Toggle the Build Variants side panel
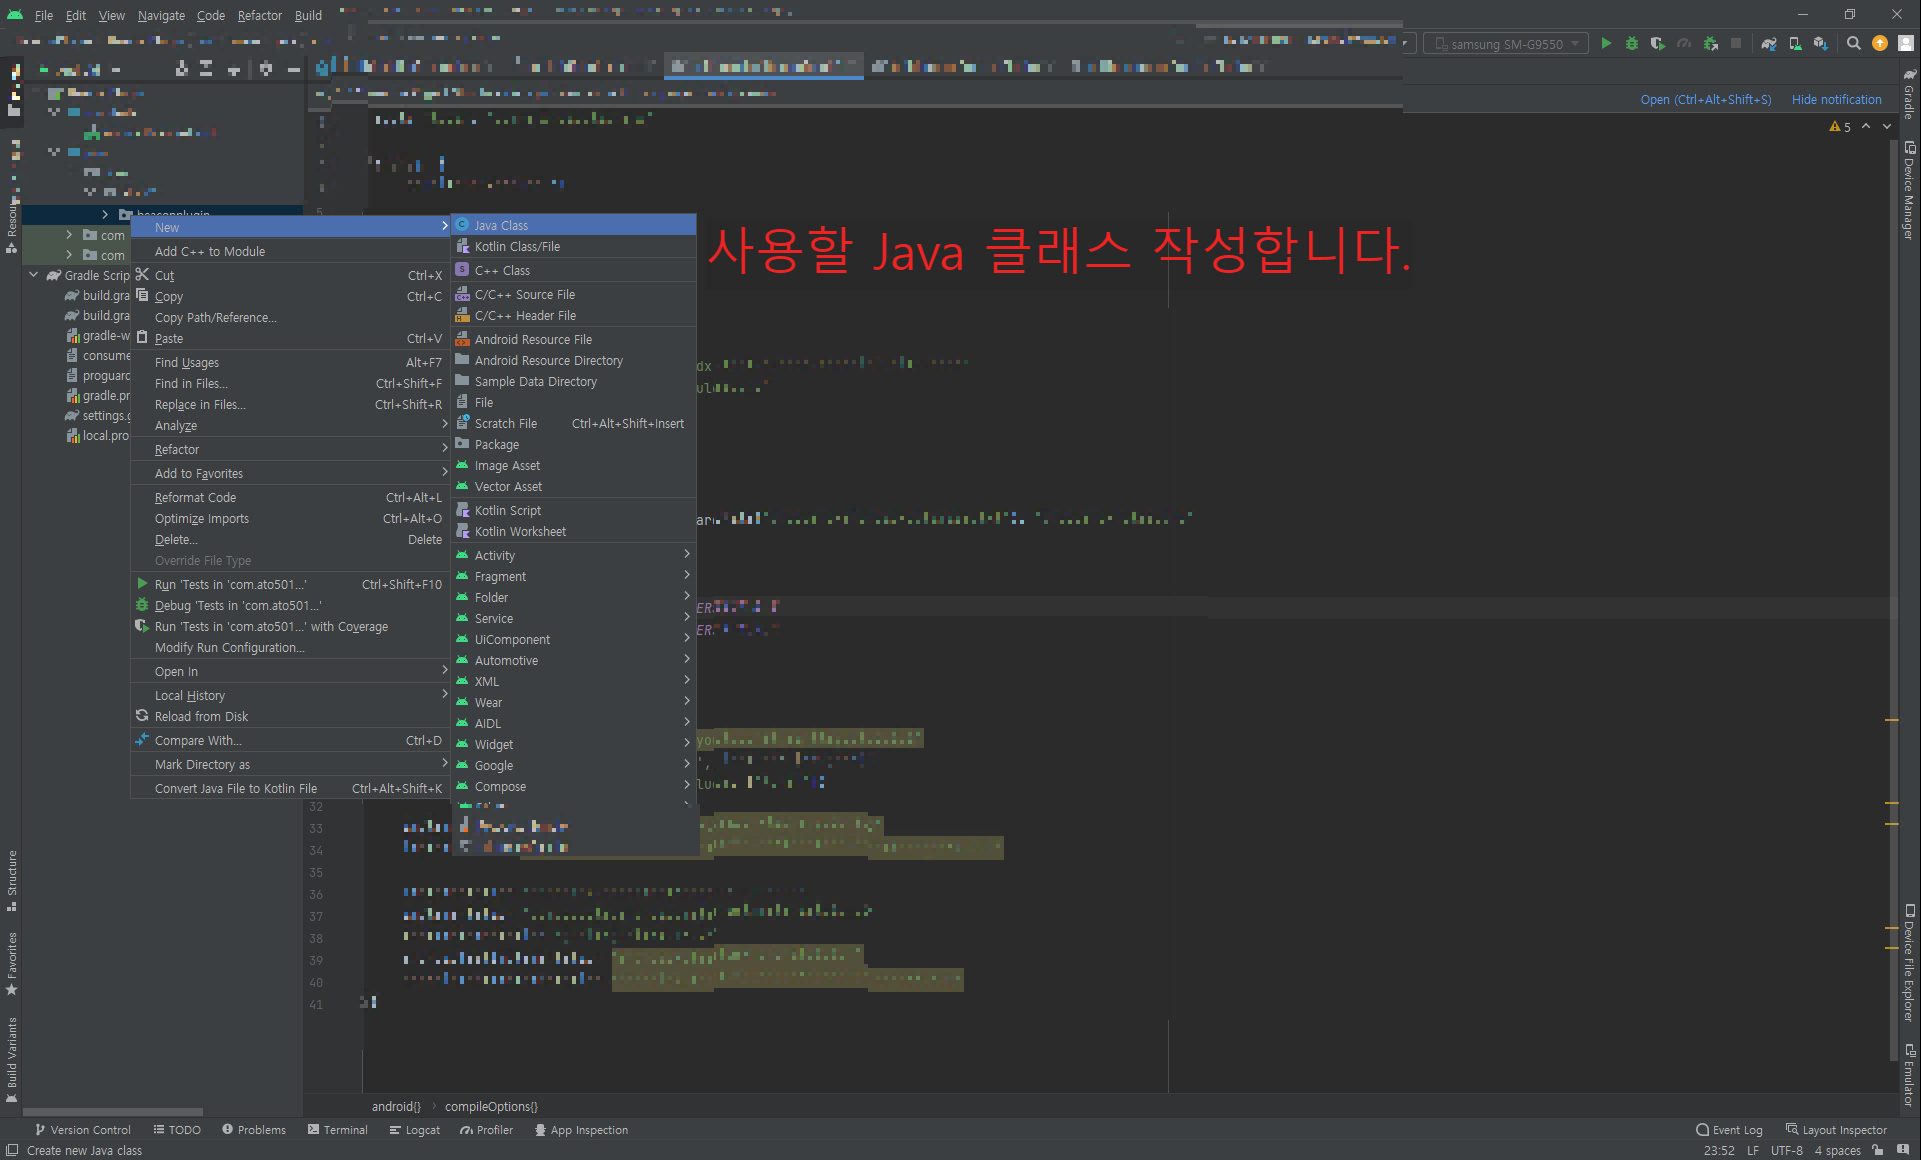 12,1056
